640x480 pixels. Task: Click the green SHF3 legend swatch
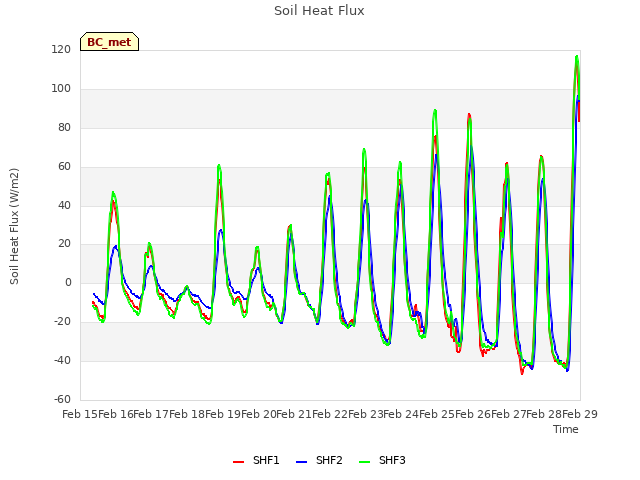(364, 462)
